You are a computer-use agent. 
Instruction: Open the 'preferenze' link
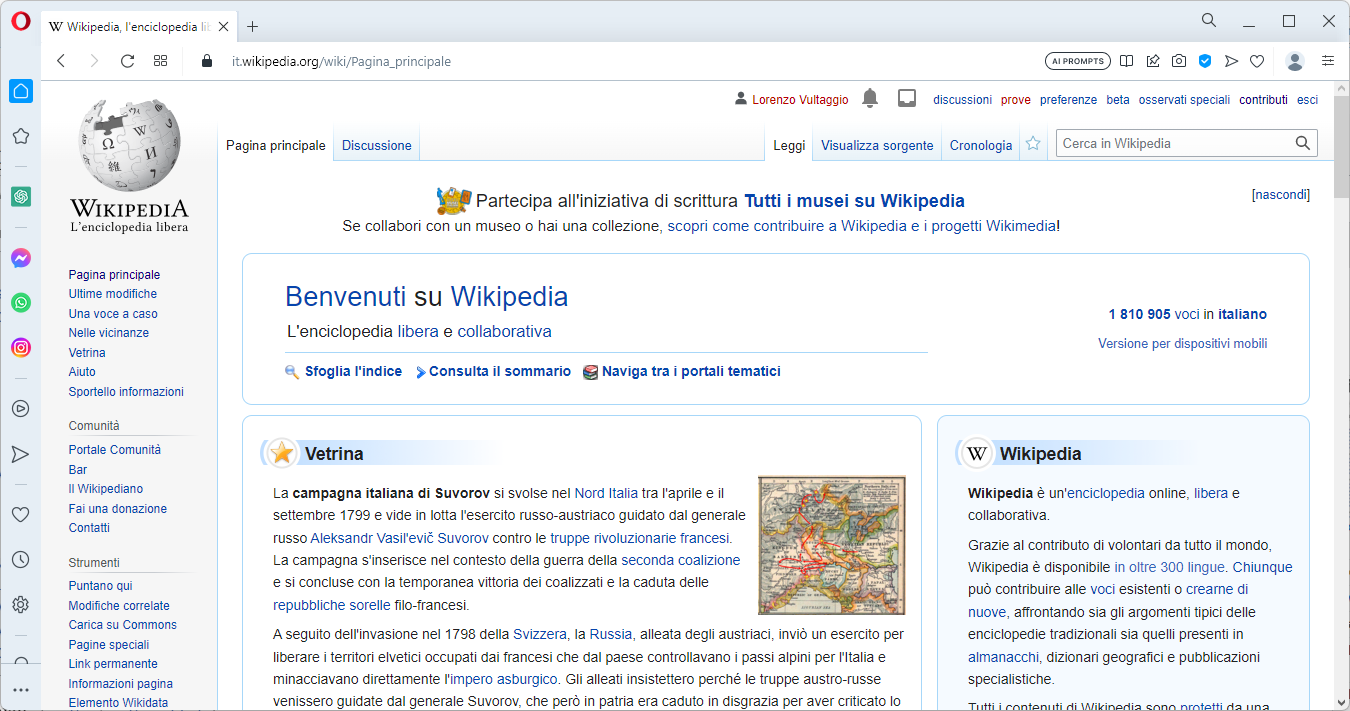[1068, 99]
